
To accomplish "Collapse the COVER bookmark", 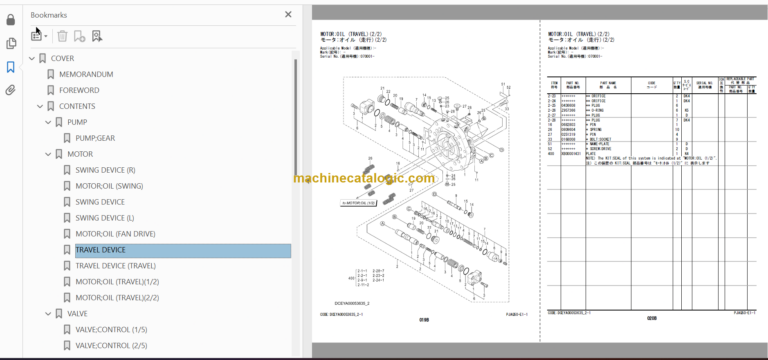I will click(x=32, y=58).
